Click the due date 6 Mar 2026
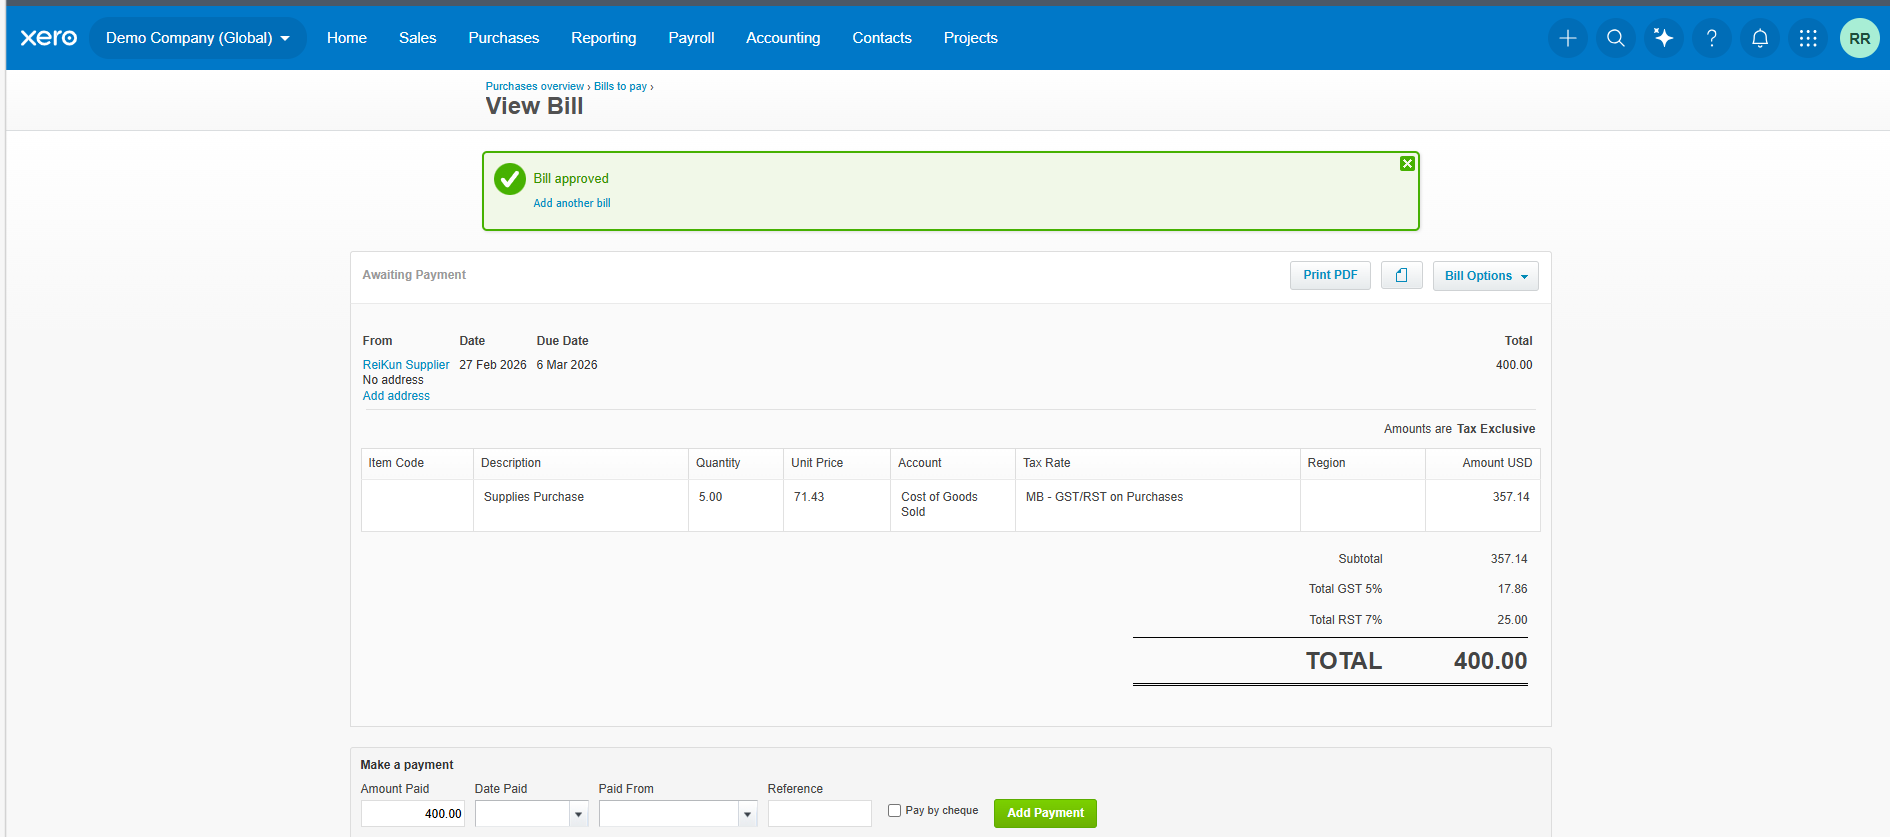Image resolution: width=1890 pixels, height=837 pixels. point(567,365)
